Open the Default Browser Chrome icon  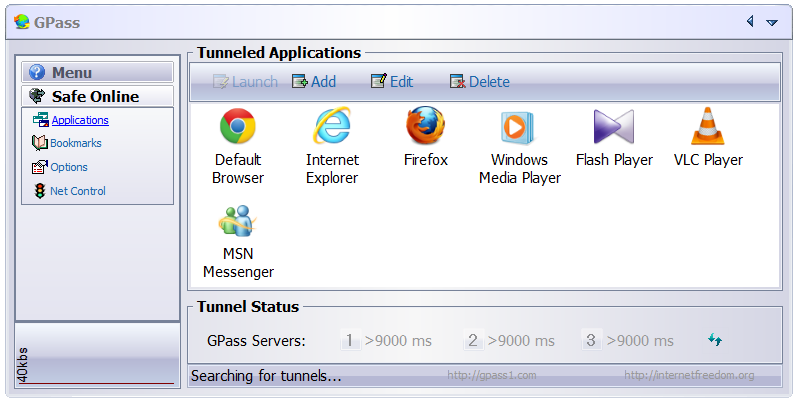point(237,126)
